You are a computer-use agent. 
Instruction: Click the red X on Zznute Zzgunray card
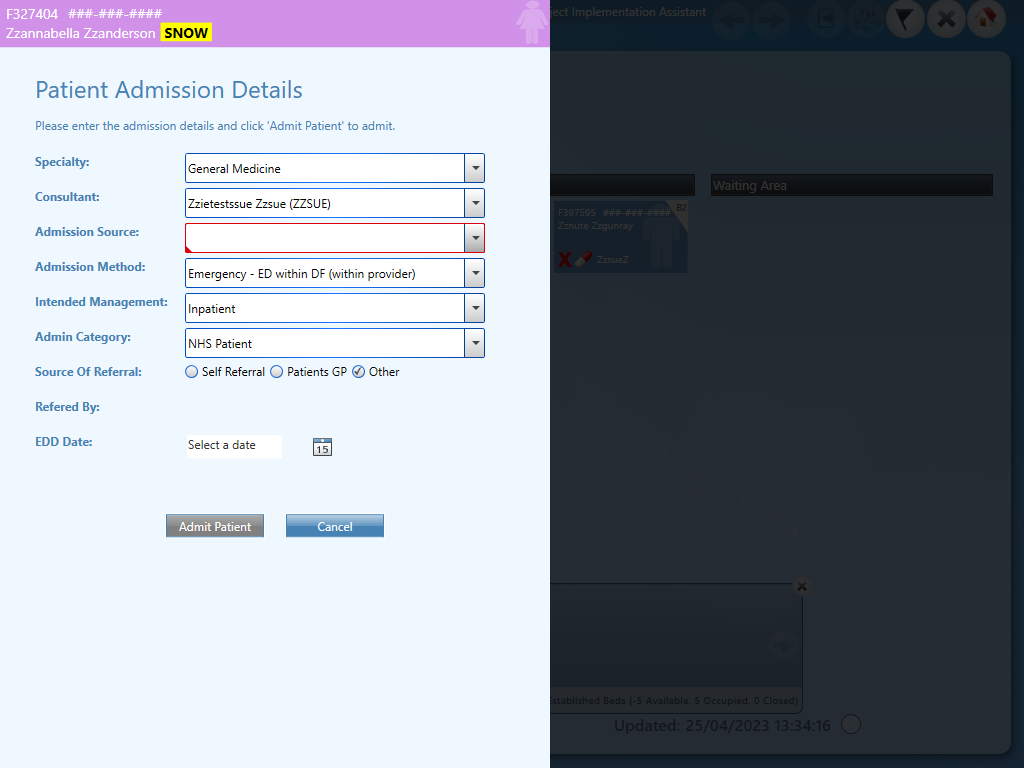point(565,260)
